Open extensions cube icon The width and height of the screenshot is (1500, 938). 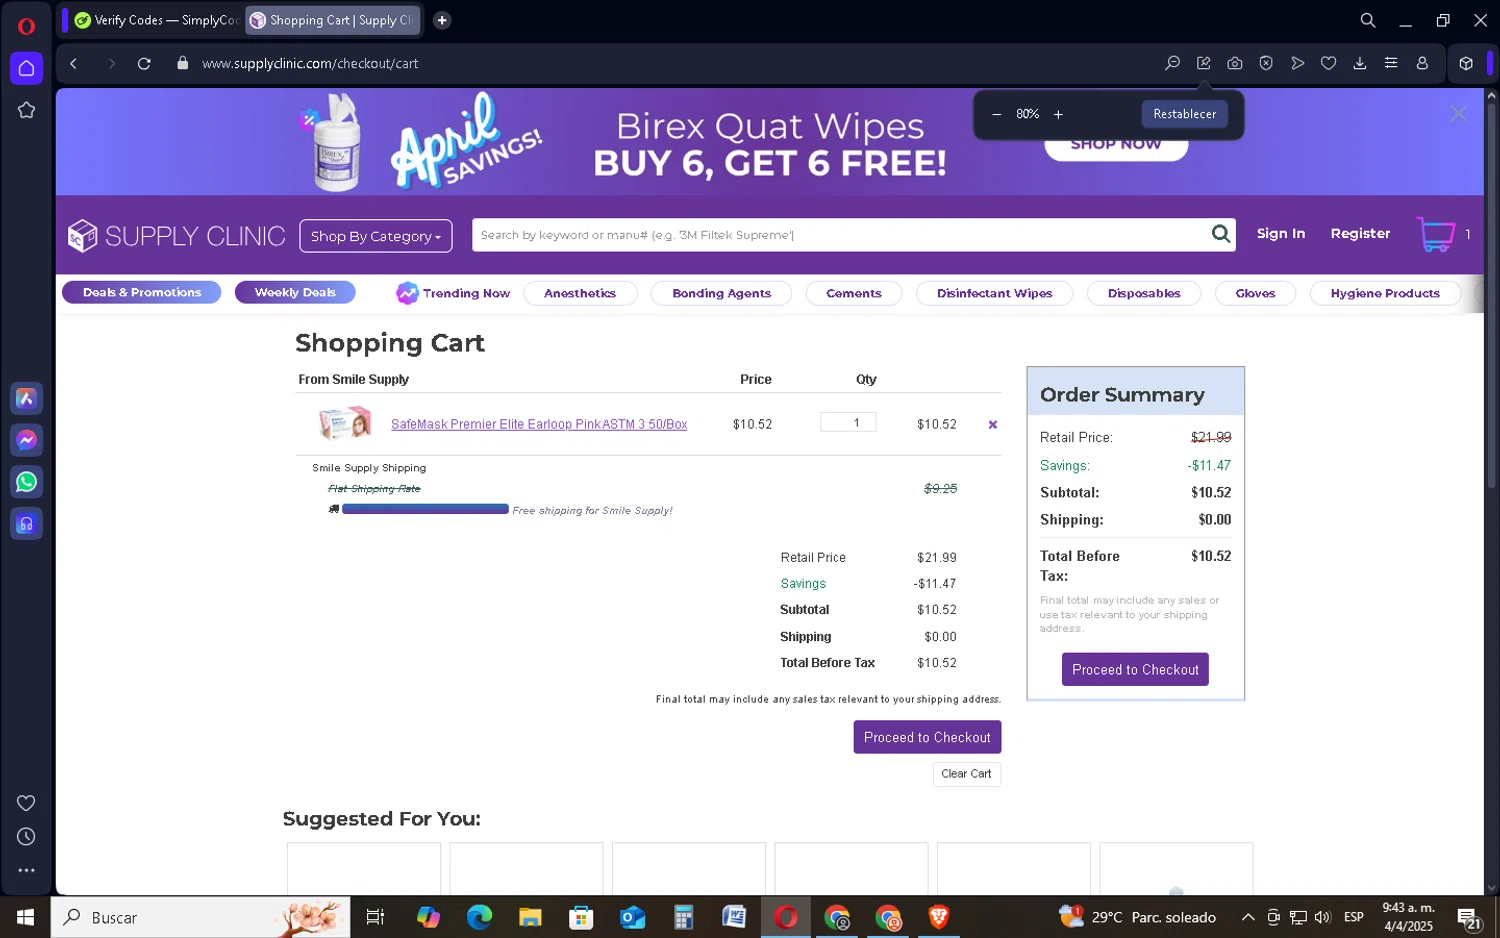coord(1466,63)
